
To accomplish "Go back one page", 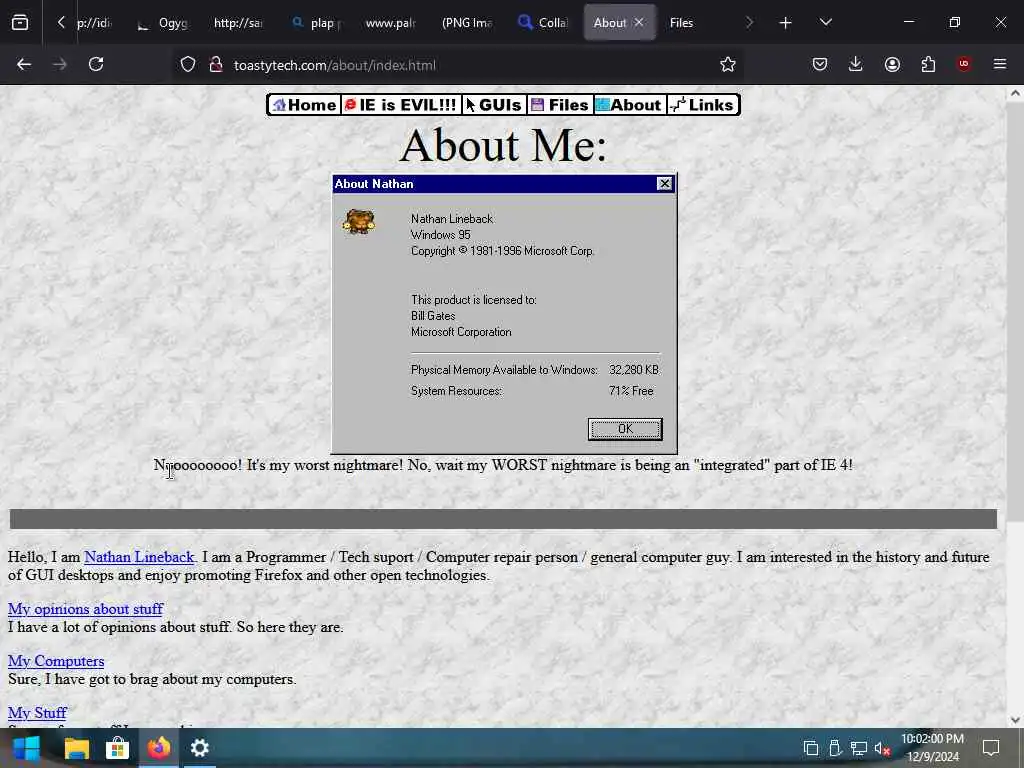I will coord(24,65).
